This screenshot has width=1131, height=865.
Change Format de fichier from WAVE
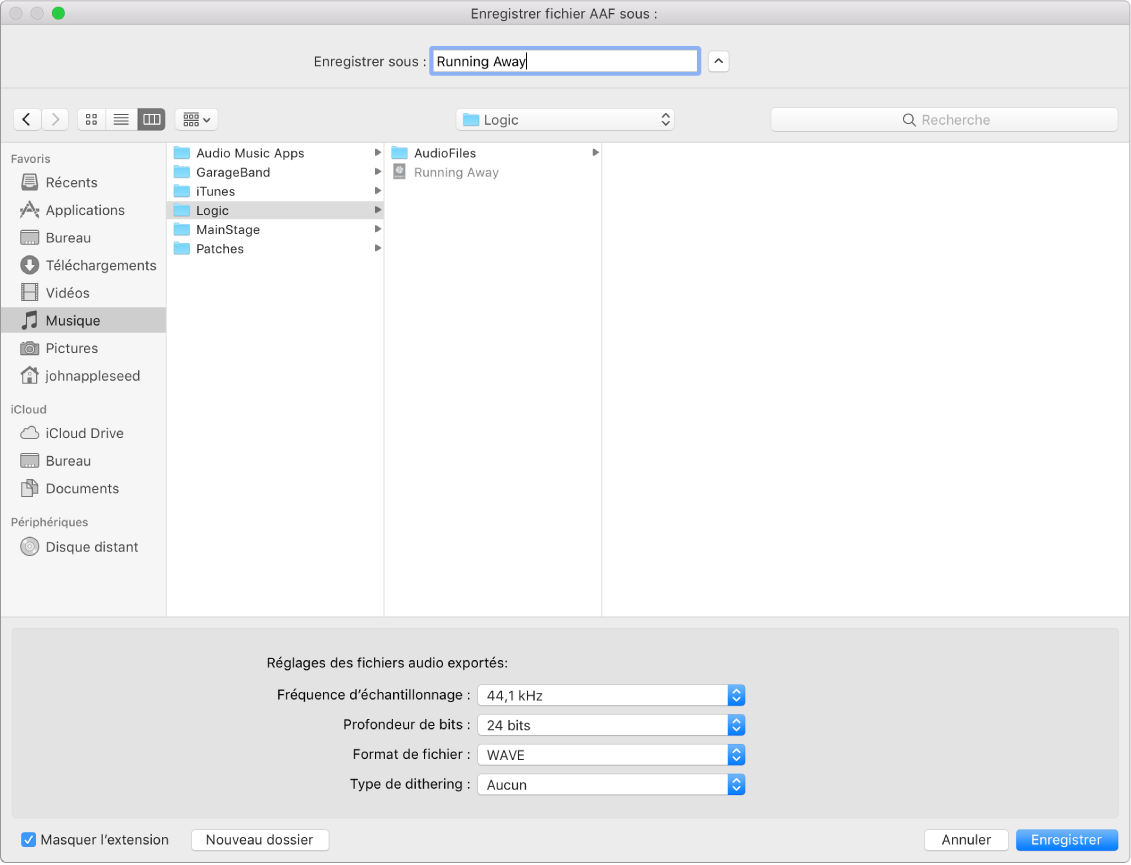[x=611, y=755]
